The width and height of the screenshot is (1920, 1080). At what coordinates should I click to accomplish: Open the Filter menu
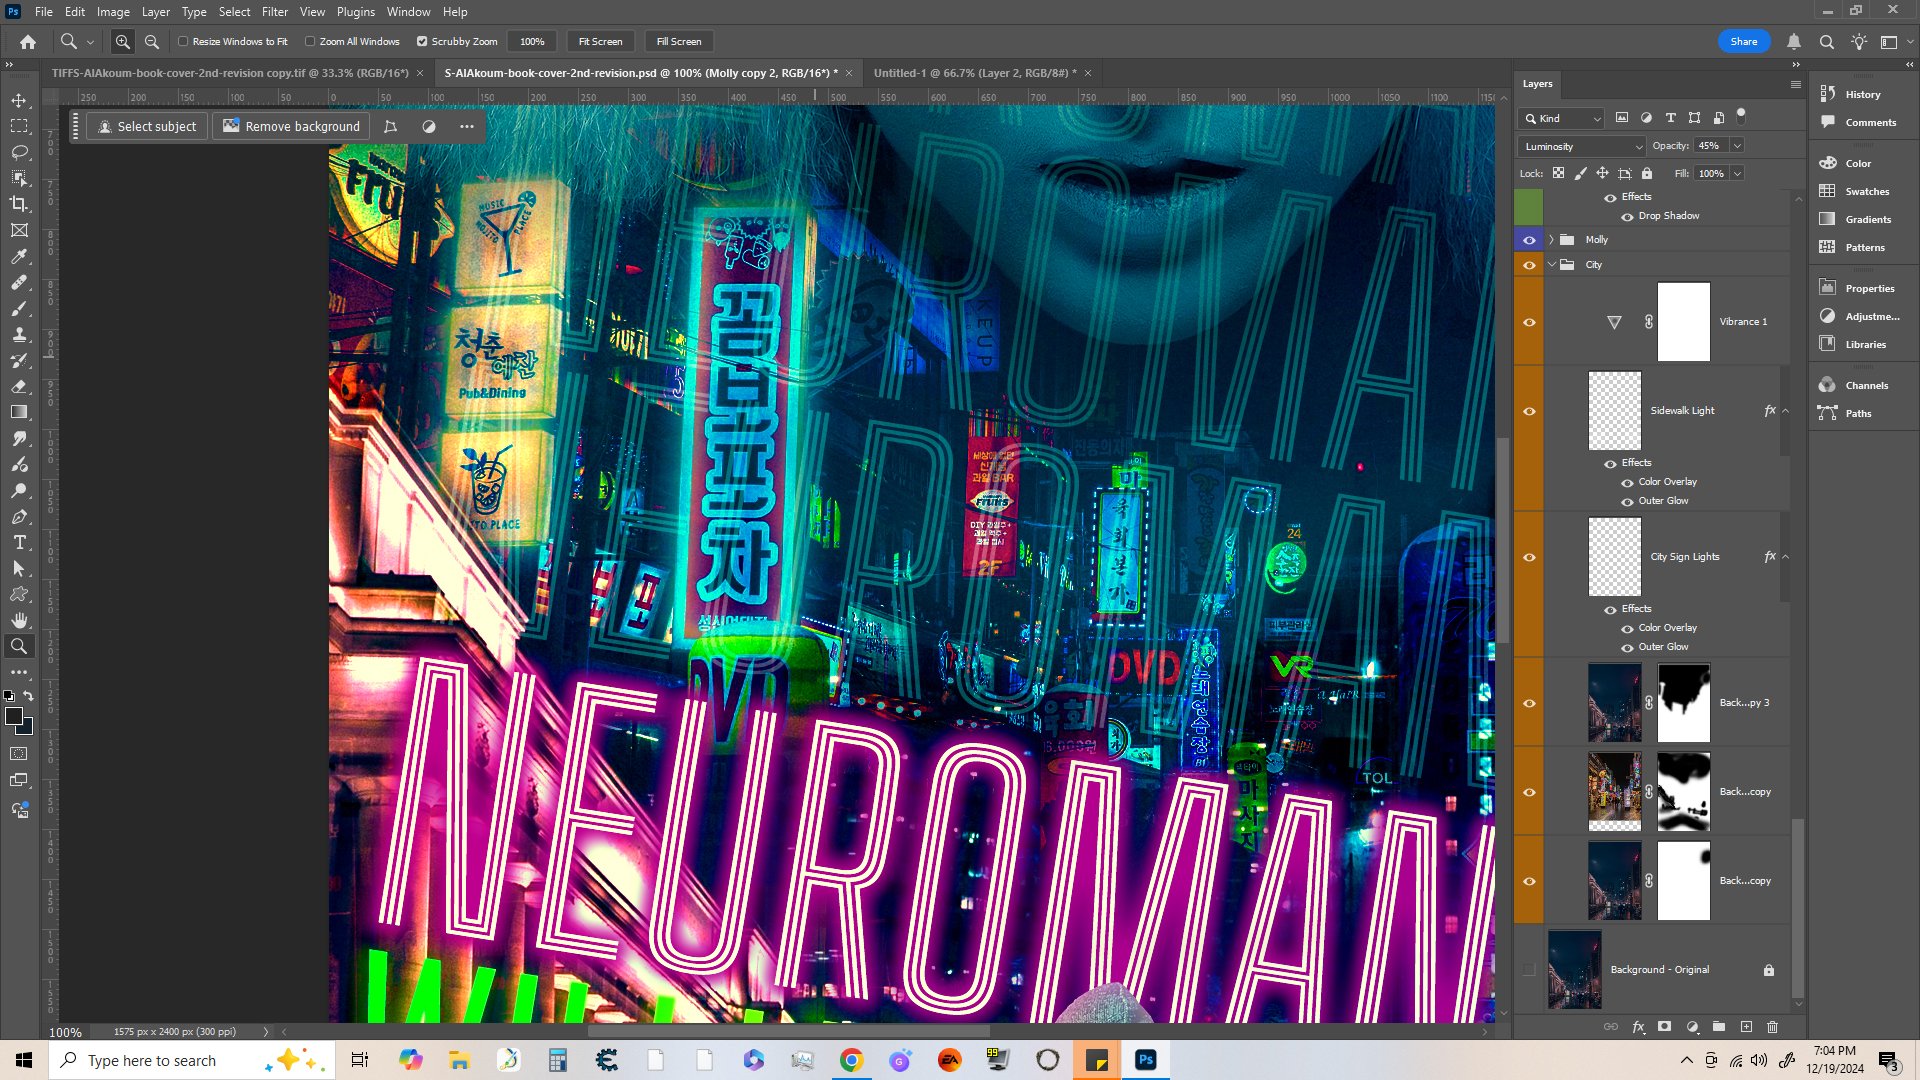[x=274, y=12]
